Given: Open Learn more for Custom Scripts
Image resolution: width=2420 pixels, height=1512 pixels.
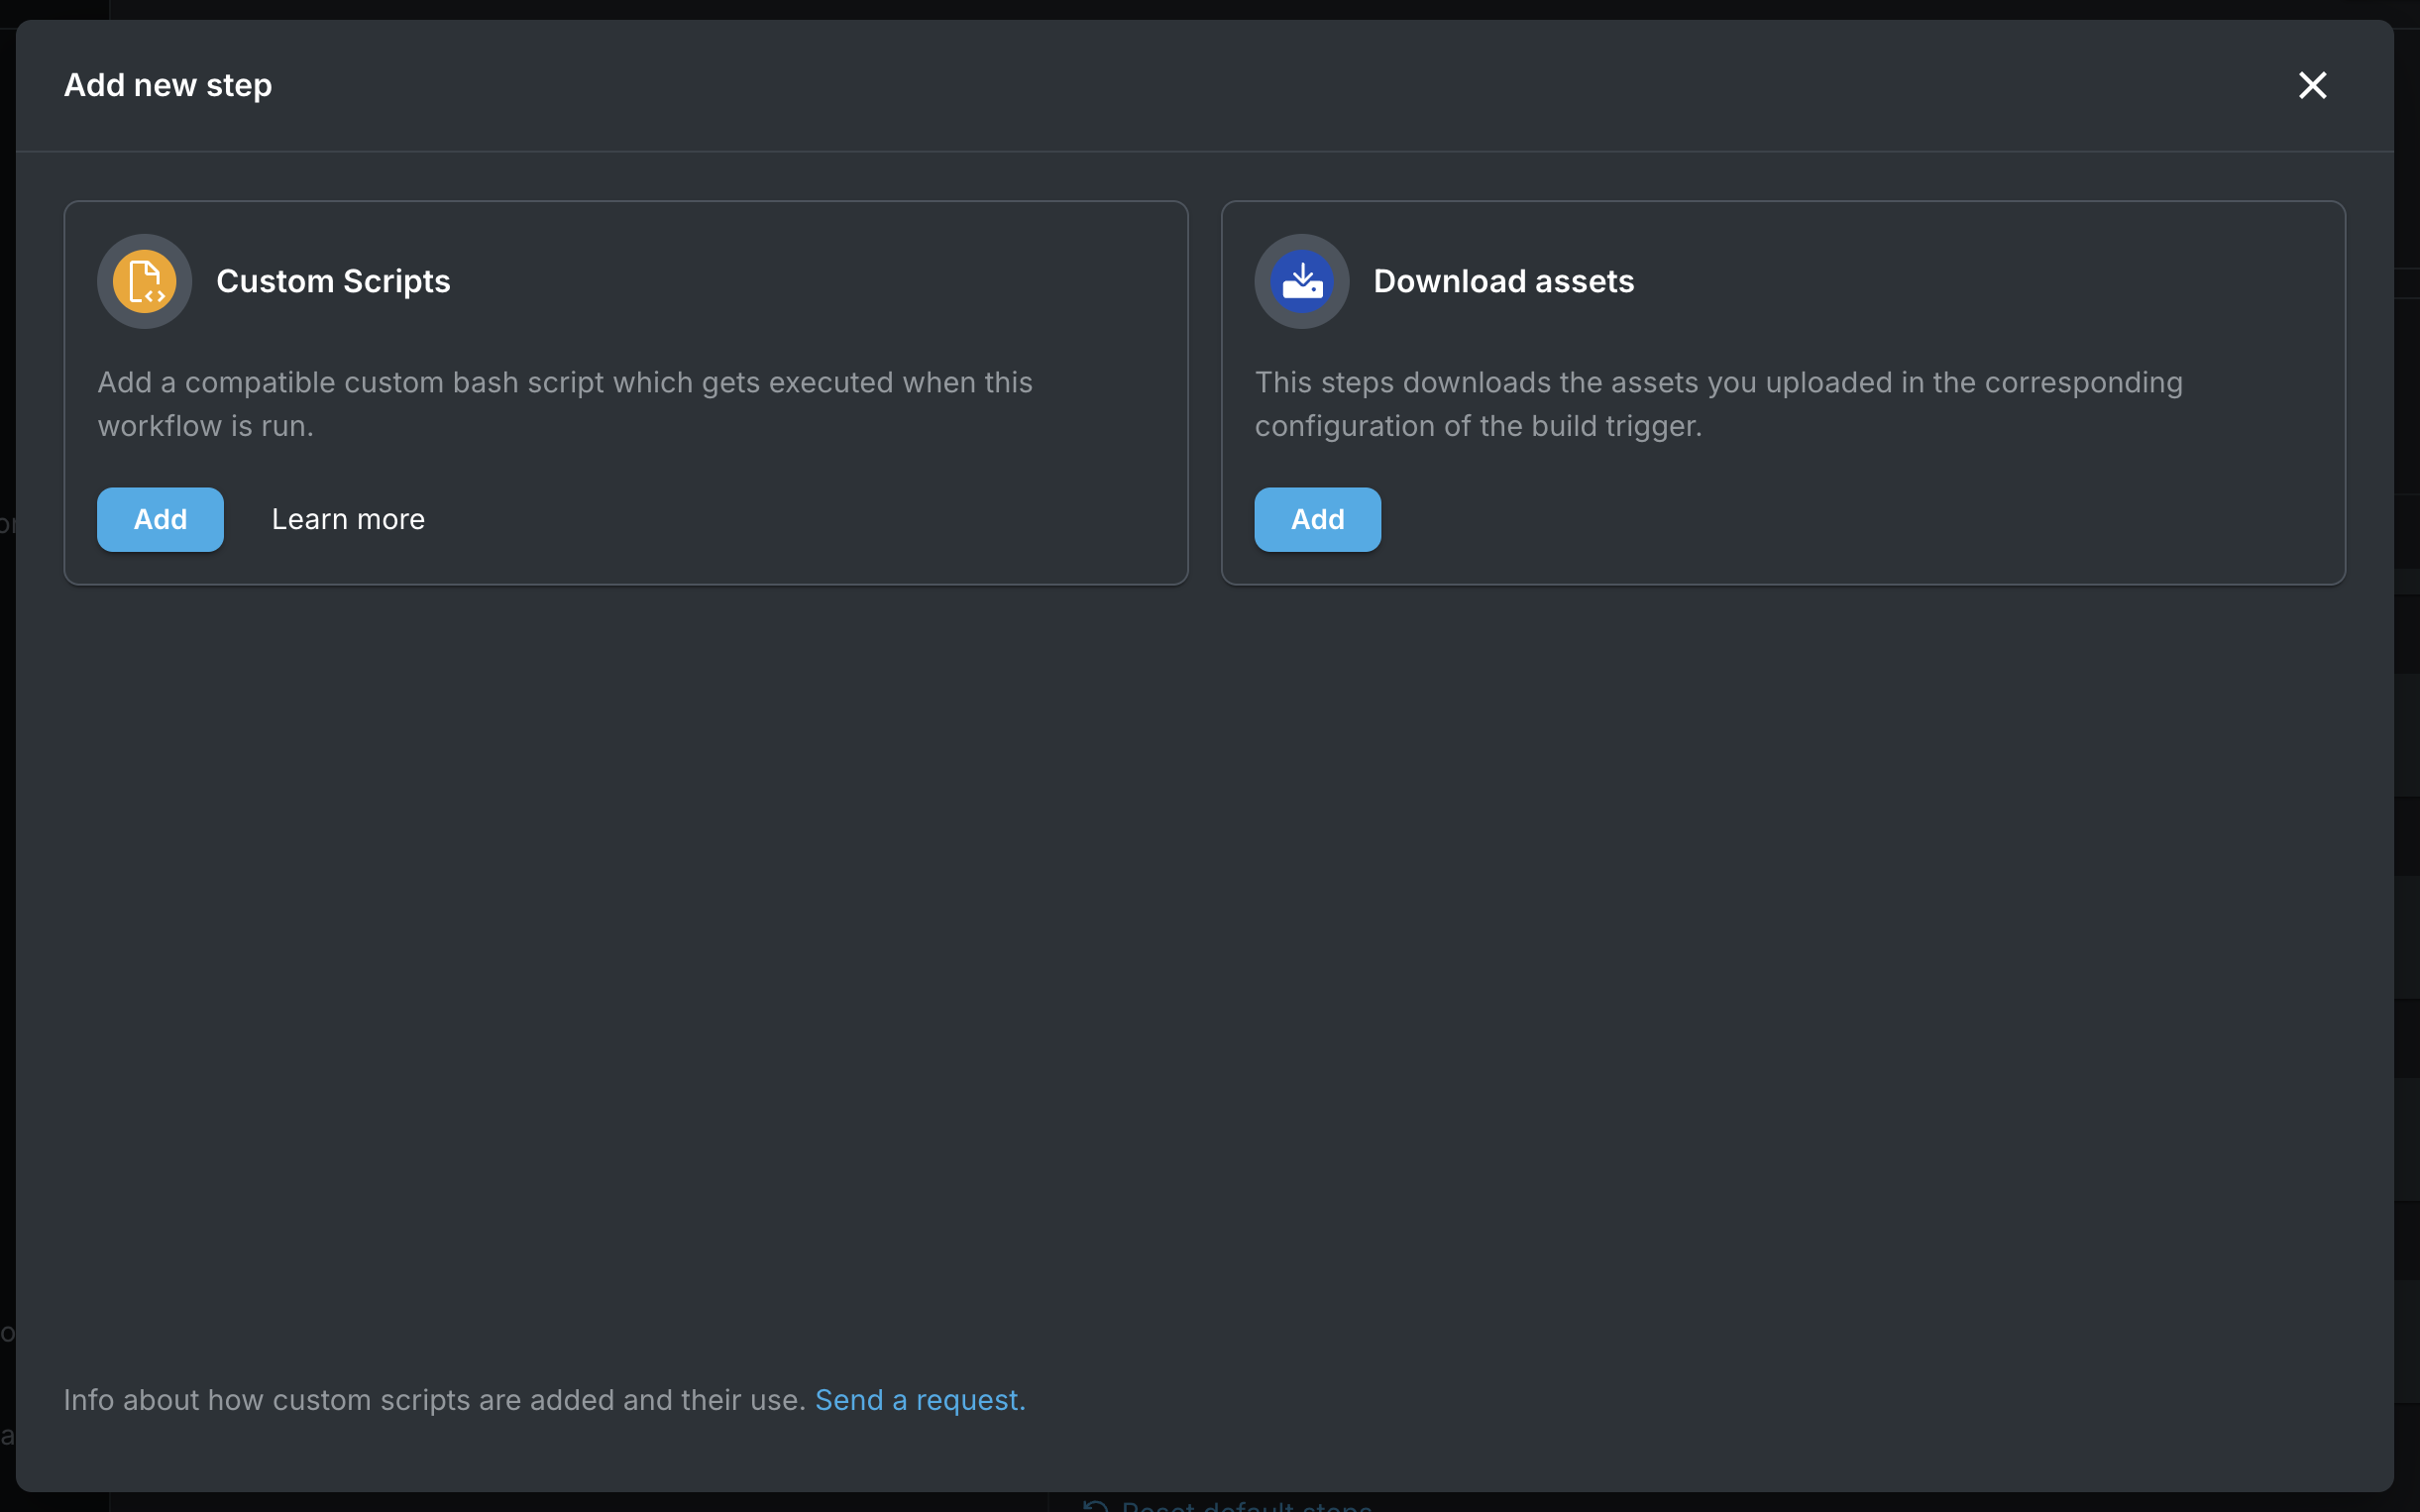Looking at the screenshot, I should 347,519.
